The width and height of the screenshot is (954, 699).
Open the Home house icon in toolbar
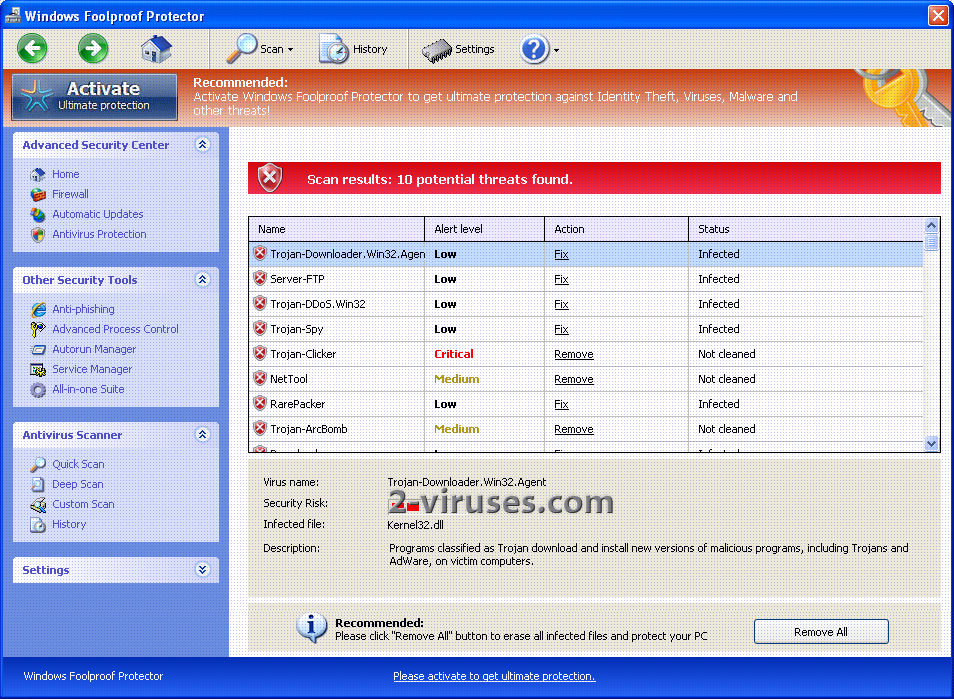(156, 49)
